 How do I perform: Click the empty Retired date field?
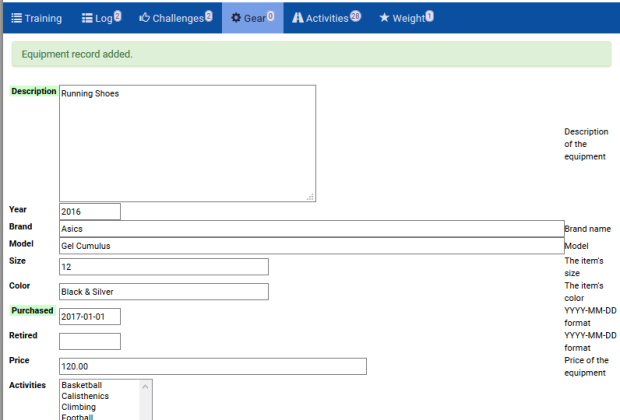(89, 341)
